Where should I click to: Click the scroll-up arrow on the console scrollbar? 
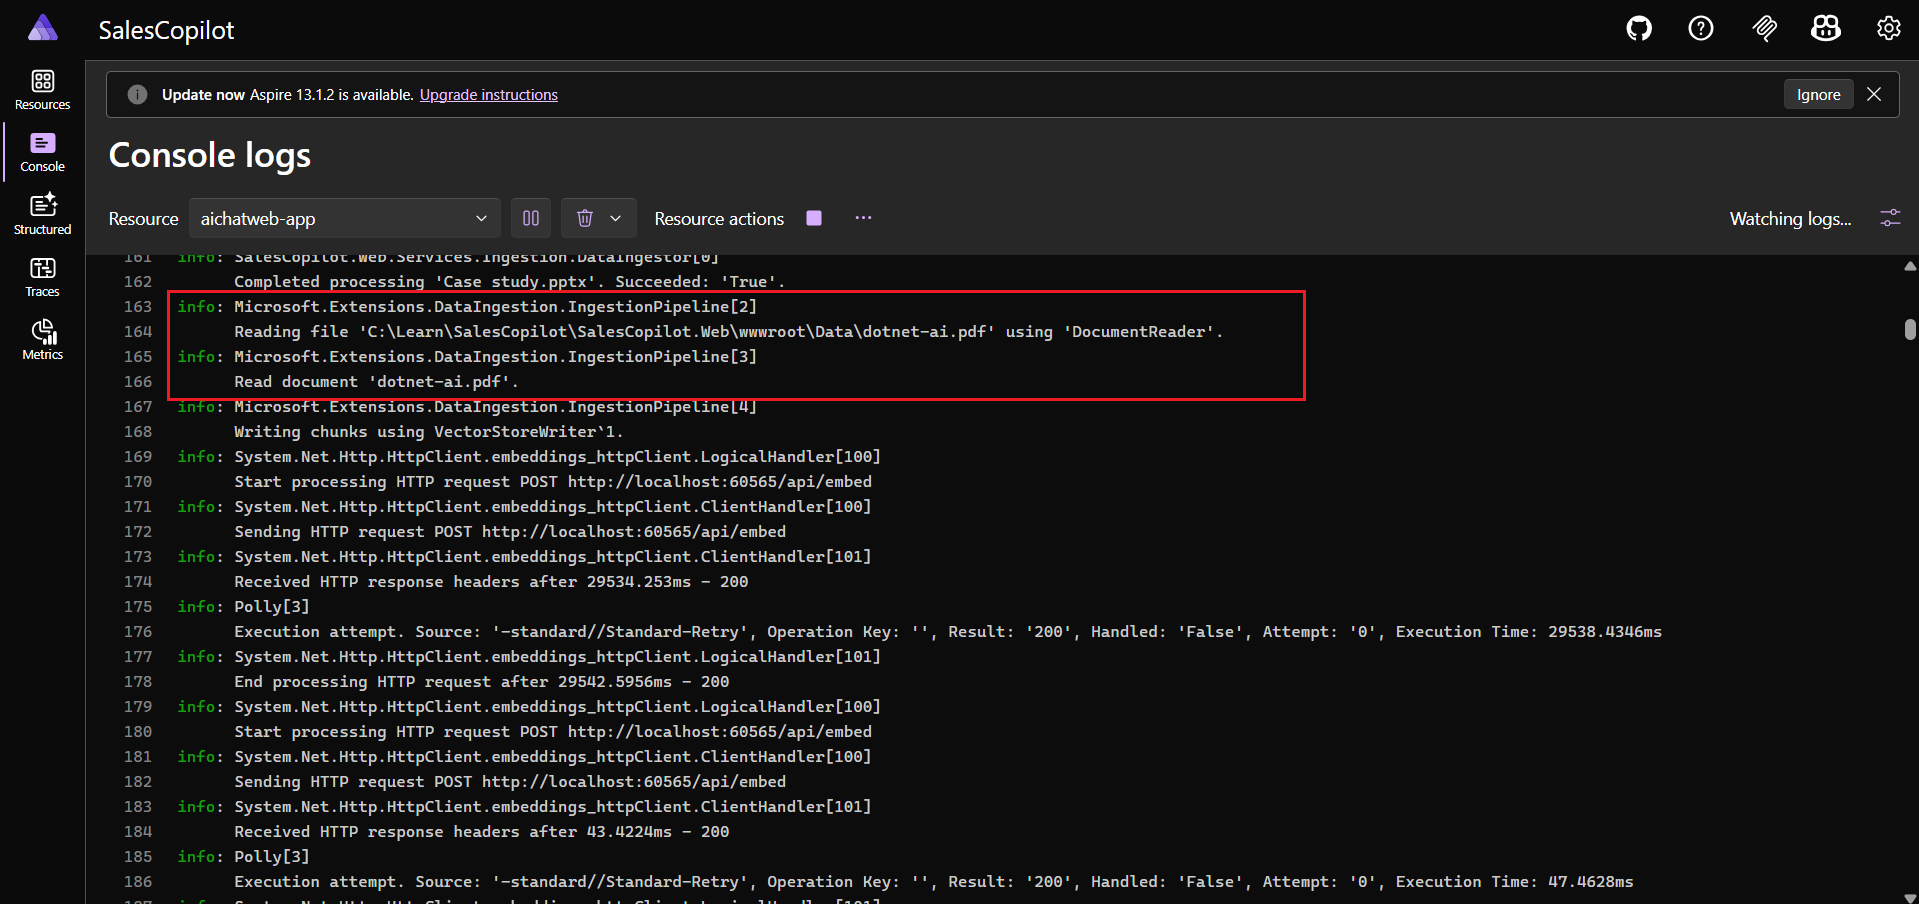pyautogui.click(x=1909, y=266)
